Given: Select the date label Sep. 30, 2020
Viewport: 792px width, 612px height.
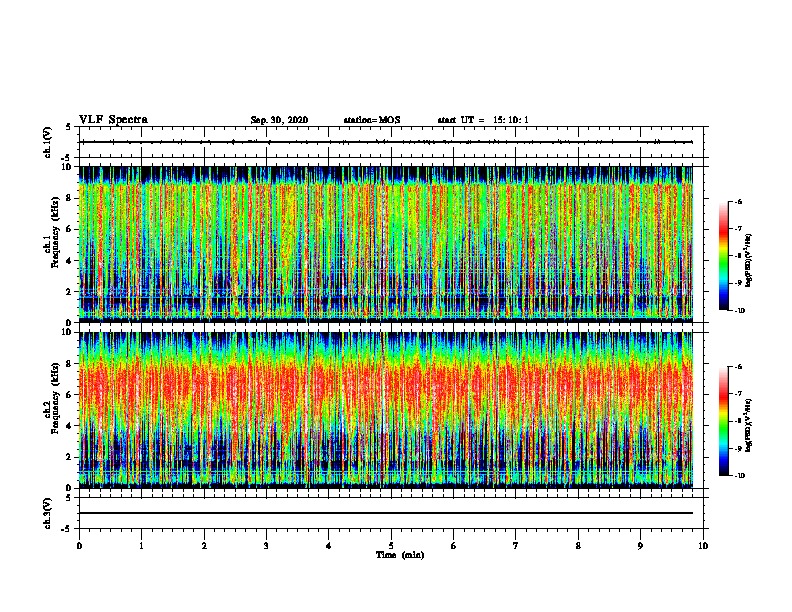Looking at the screenshot, I should point(279,120).
